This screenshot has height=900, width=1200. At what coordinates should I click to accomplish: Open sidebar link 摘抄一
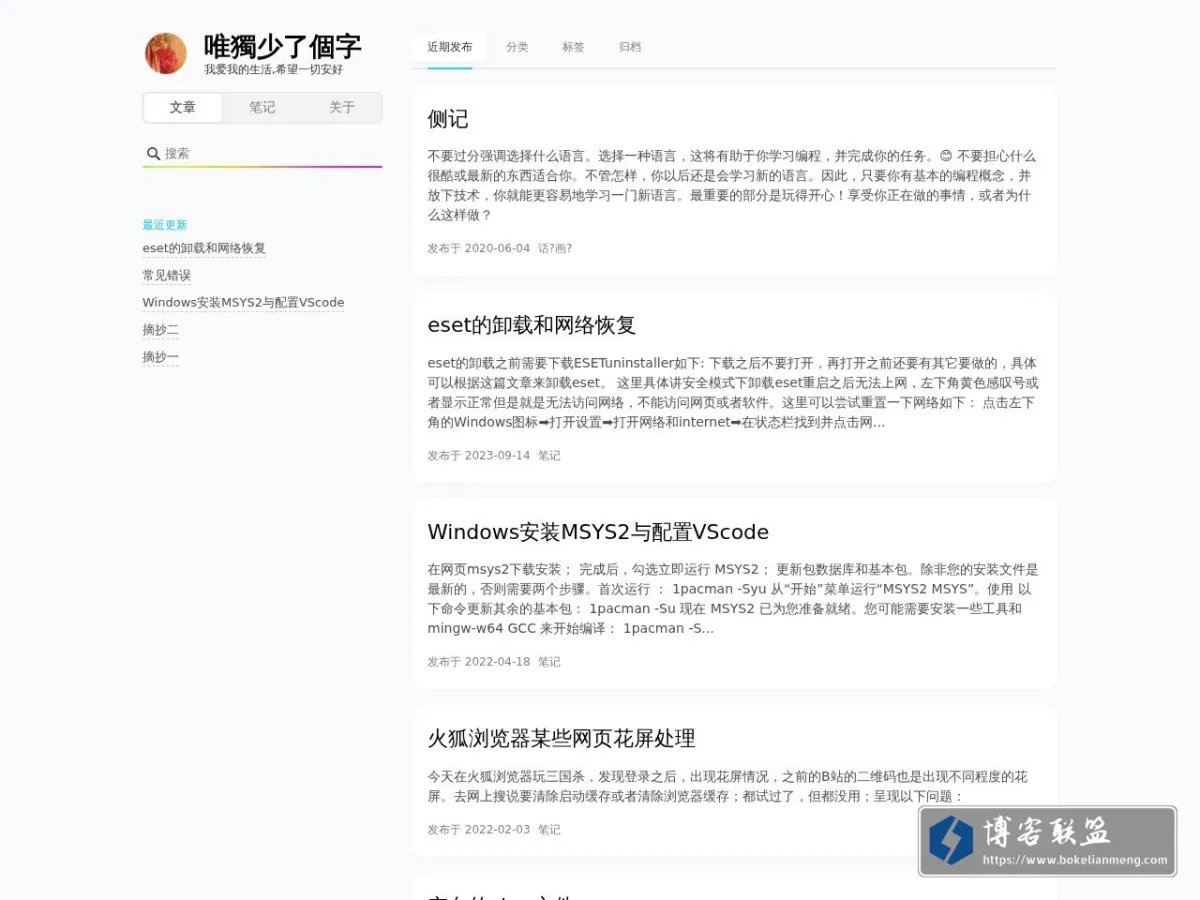click(x=160, y=357)
